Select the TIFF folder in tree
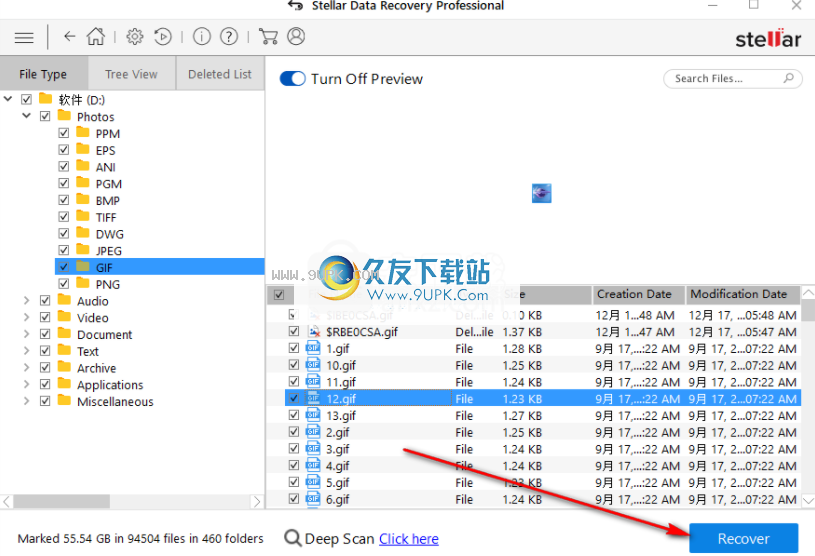Image resolution: width=815 pixels, height=556 pixels. pyautogui.click(x=106, y=217)
